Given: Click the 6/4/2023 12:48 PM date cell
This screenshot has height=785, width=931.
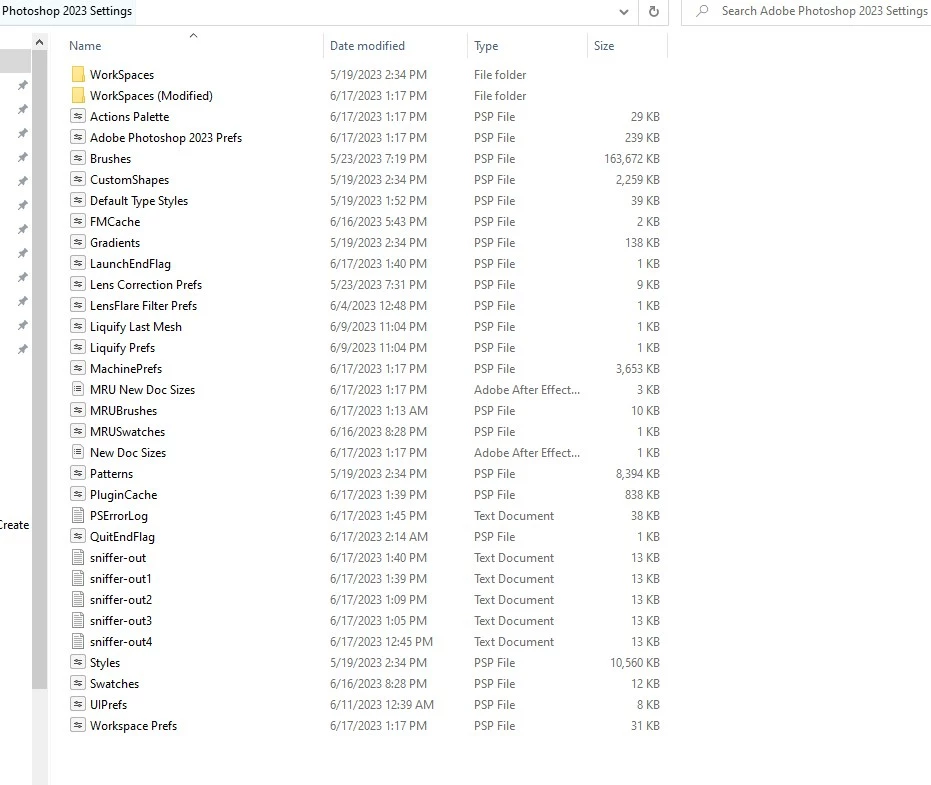Looking at the screenshot, I should point(378,306).
